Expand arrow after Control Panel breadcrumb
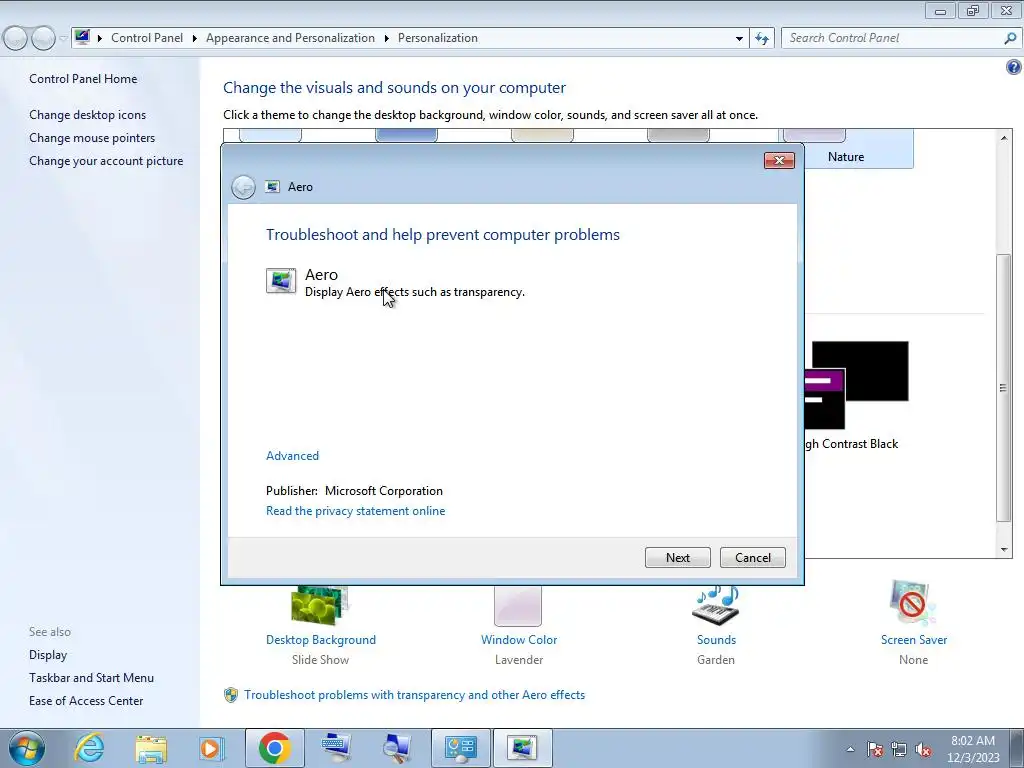This screenshot has height=768, width=1024. tap(195, 39)
